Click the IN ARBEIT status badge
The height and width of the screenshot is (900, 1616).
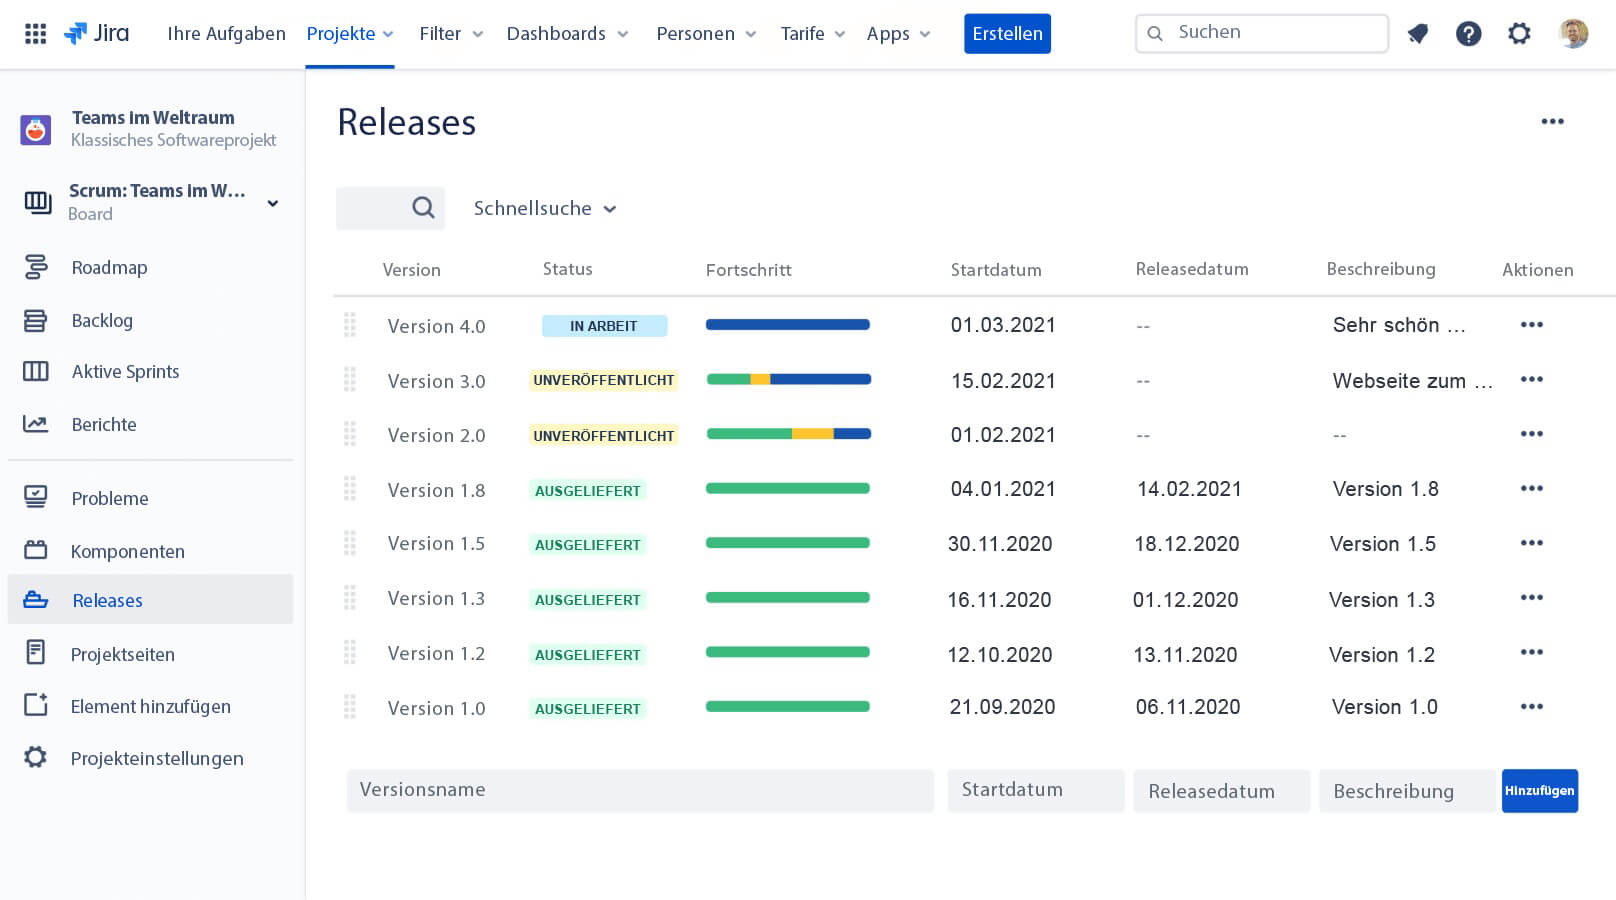pyautogui.click(x=604, y=326)
